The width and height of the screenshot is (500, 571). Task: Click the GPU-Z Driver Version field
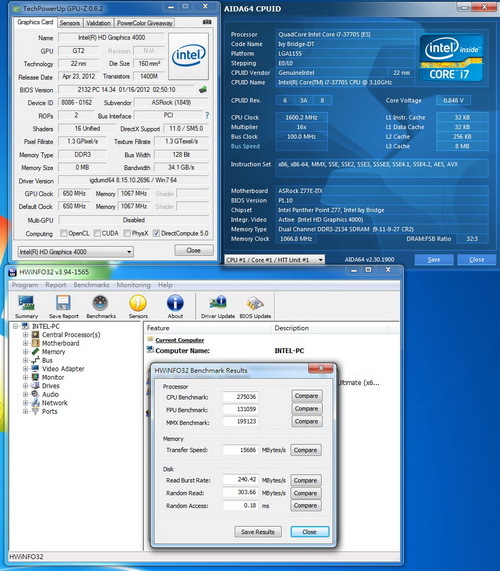point(134,180)
